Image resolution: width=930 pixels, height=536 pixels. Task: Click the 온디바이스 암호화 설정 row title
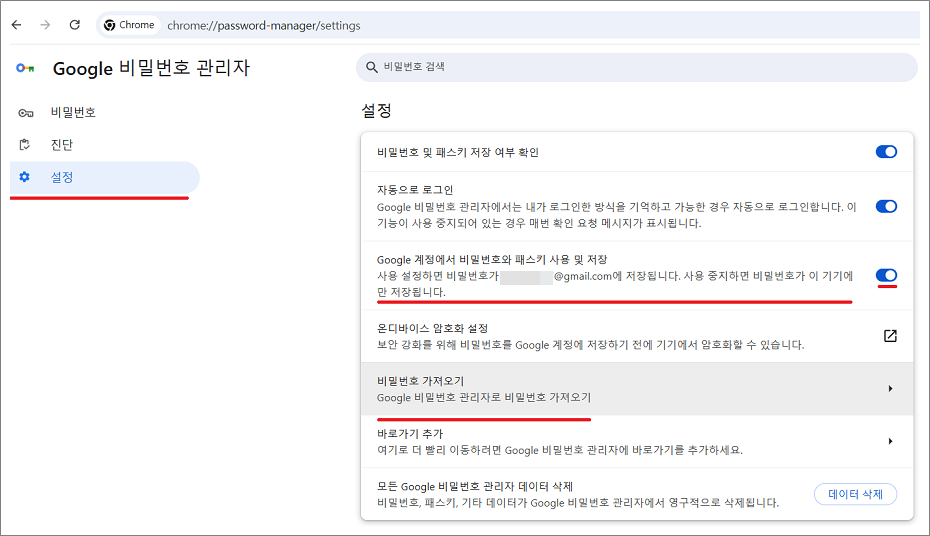(x=432, y=328)
